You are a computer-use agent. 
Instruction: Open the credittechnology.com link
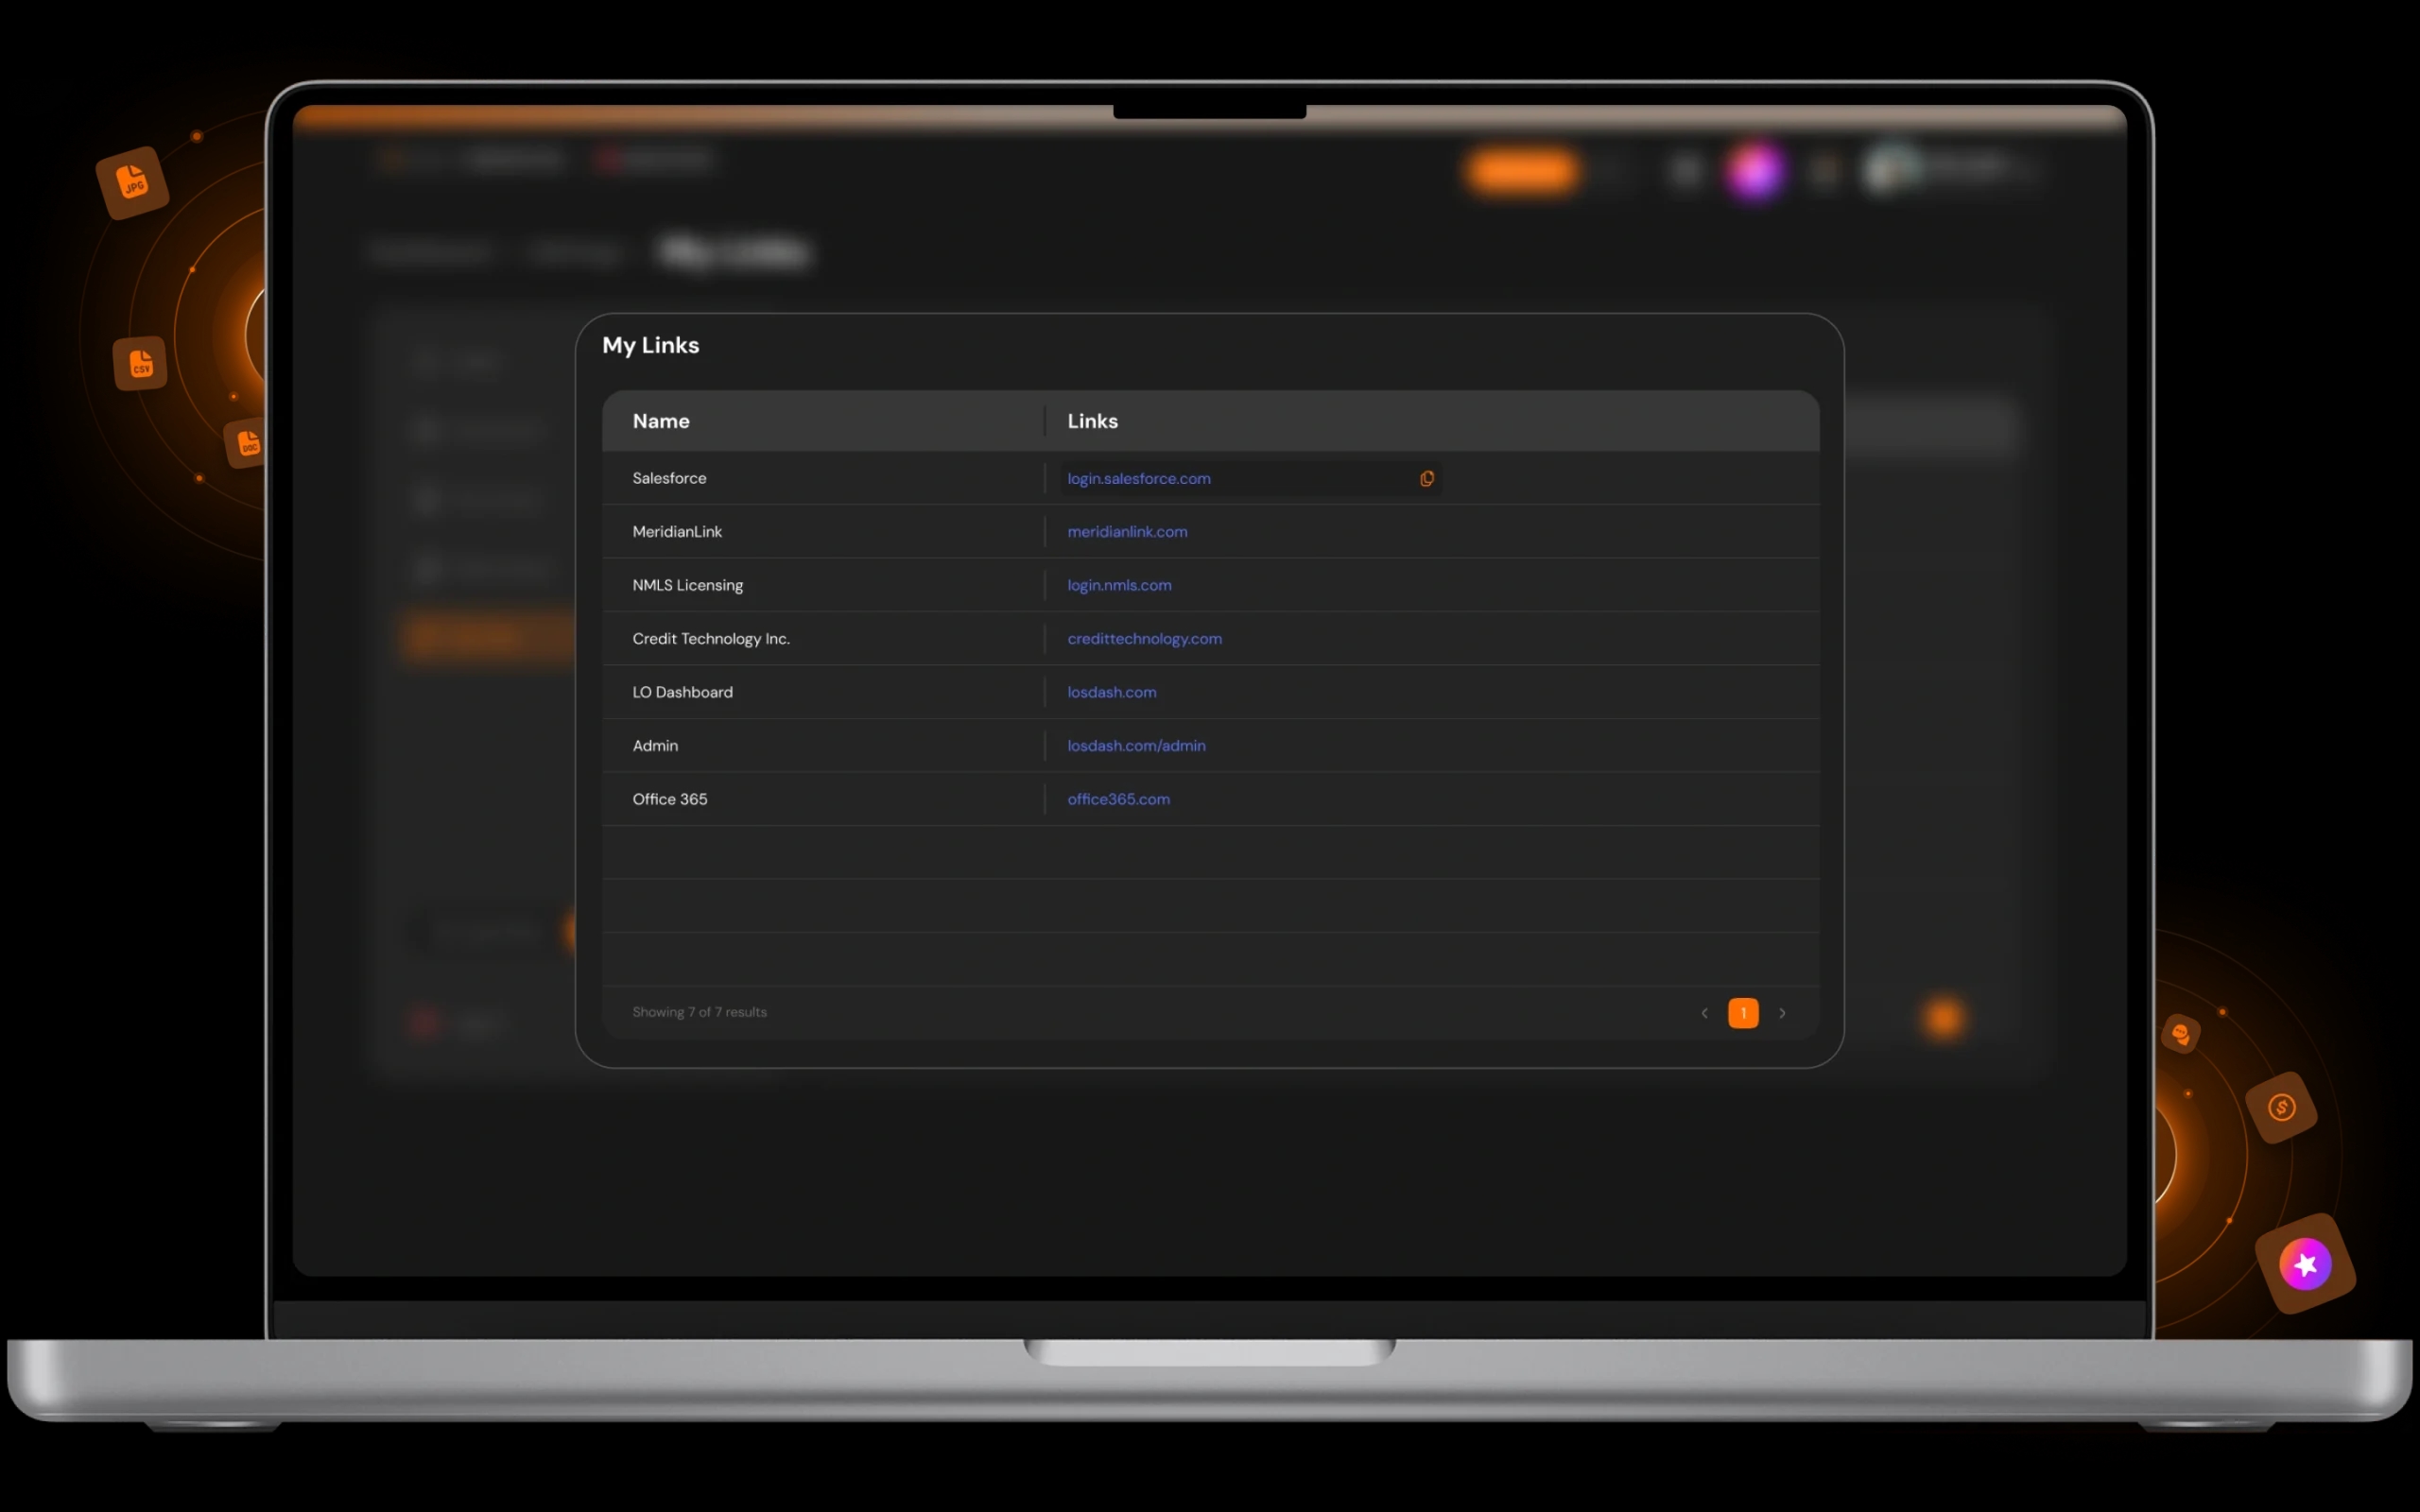click(x=1144, y=639)
